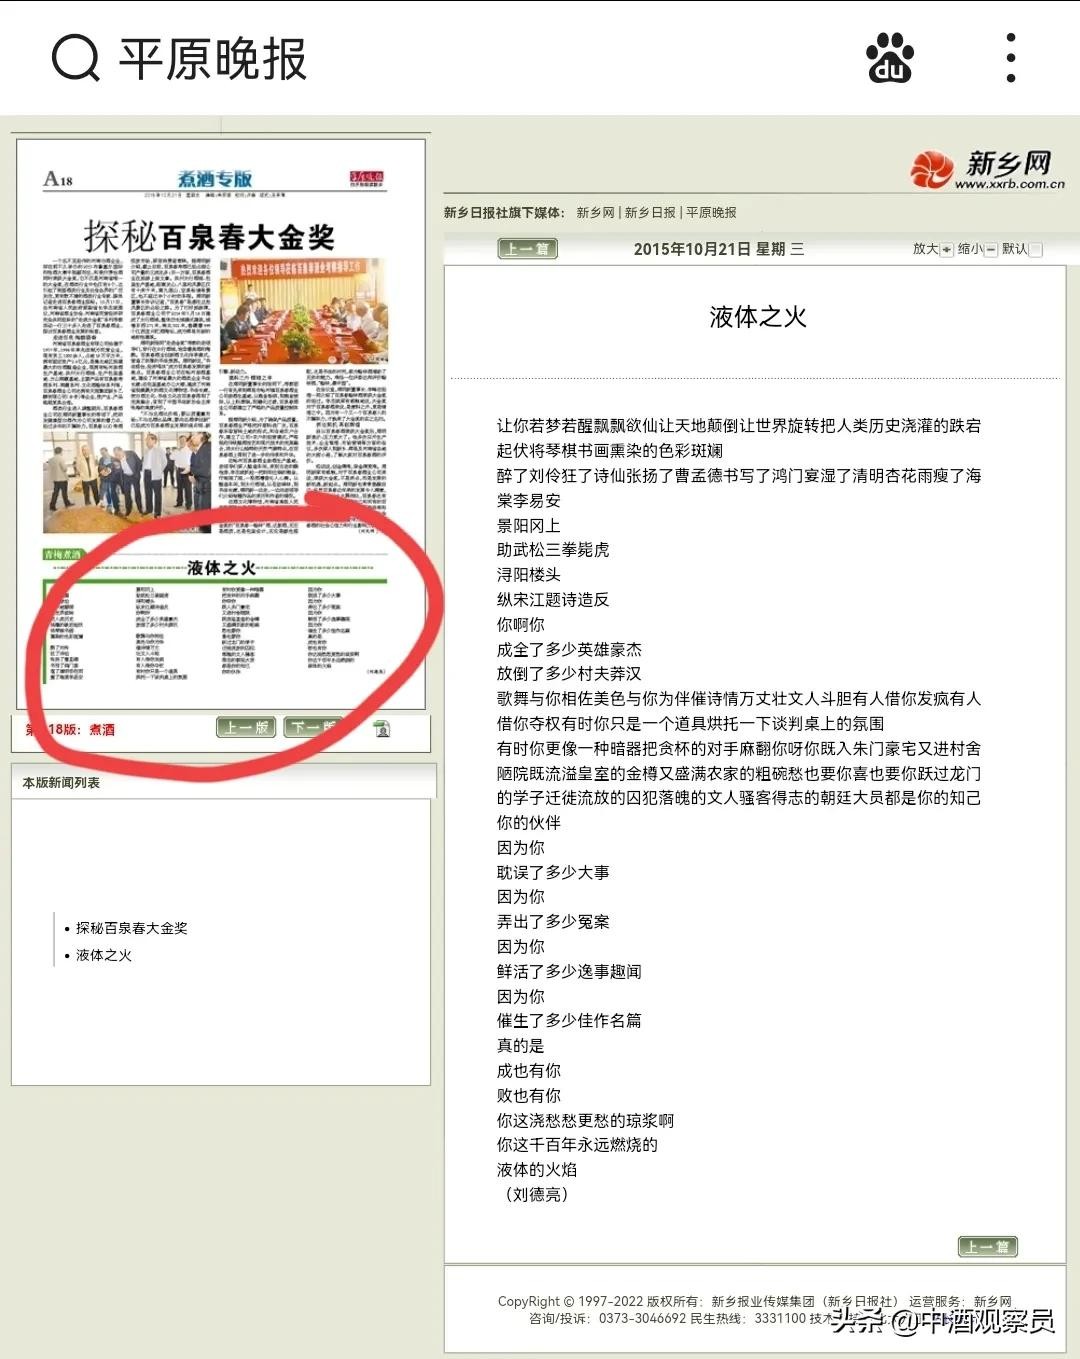
Task: Reset font size with 默认 box
Action: point(1035,250)
